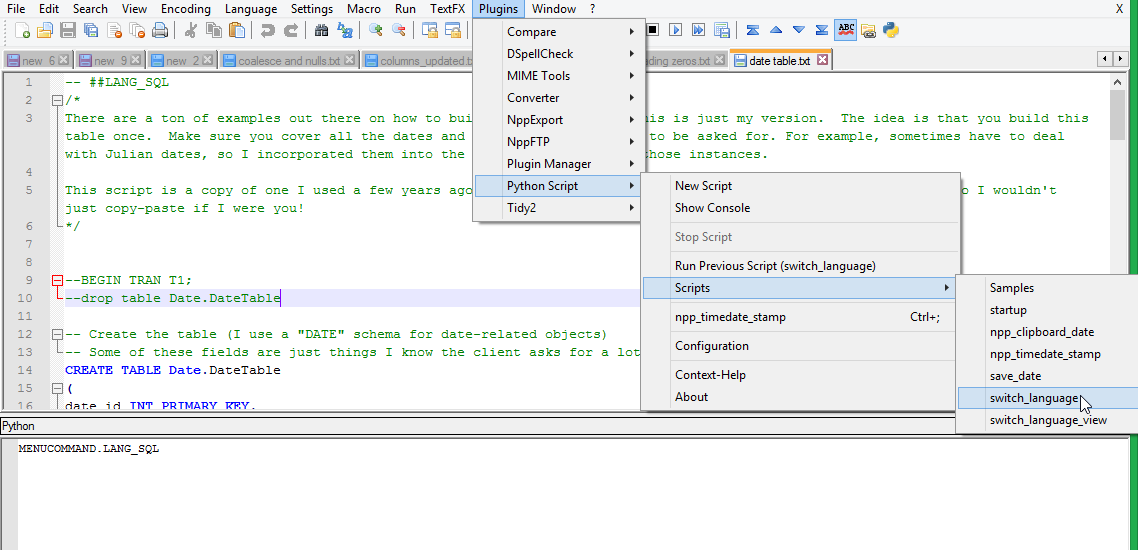
Task: Create a new document with toolbar icon
Action: point(22,30)
